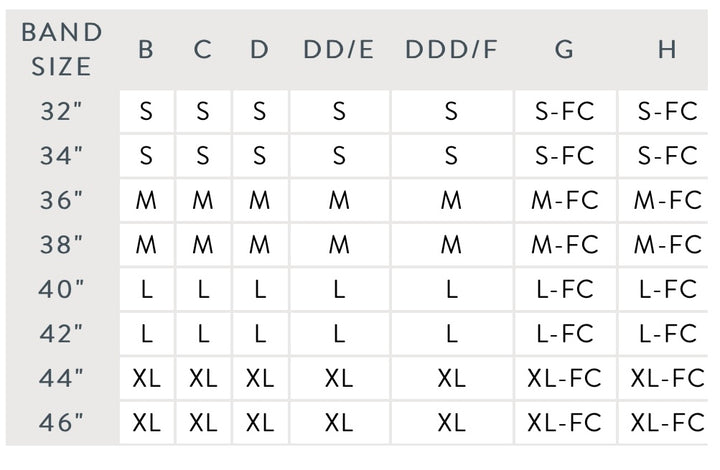Click the 46" band size row label
The width and height of the screenshot is (720, 470).
tap(62, 423)
